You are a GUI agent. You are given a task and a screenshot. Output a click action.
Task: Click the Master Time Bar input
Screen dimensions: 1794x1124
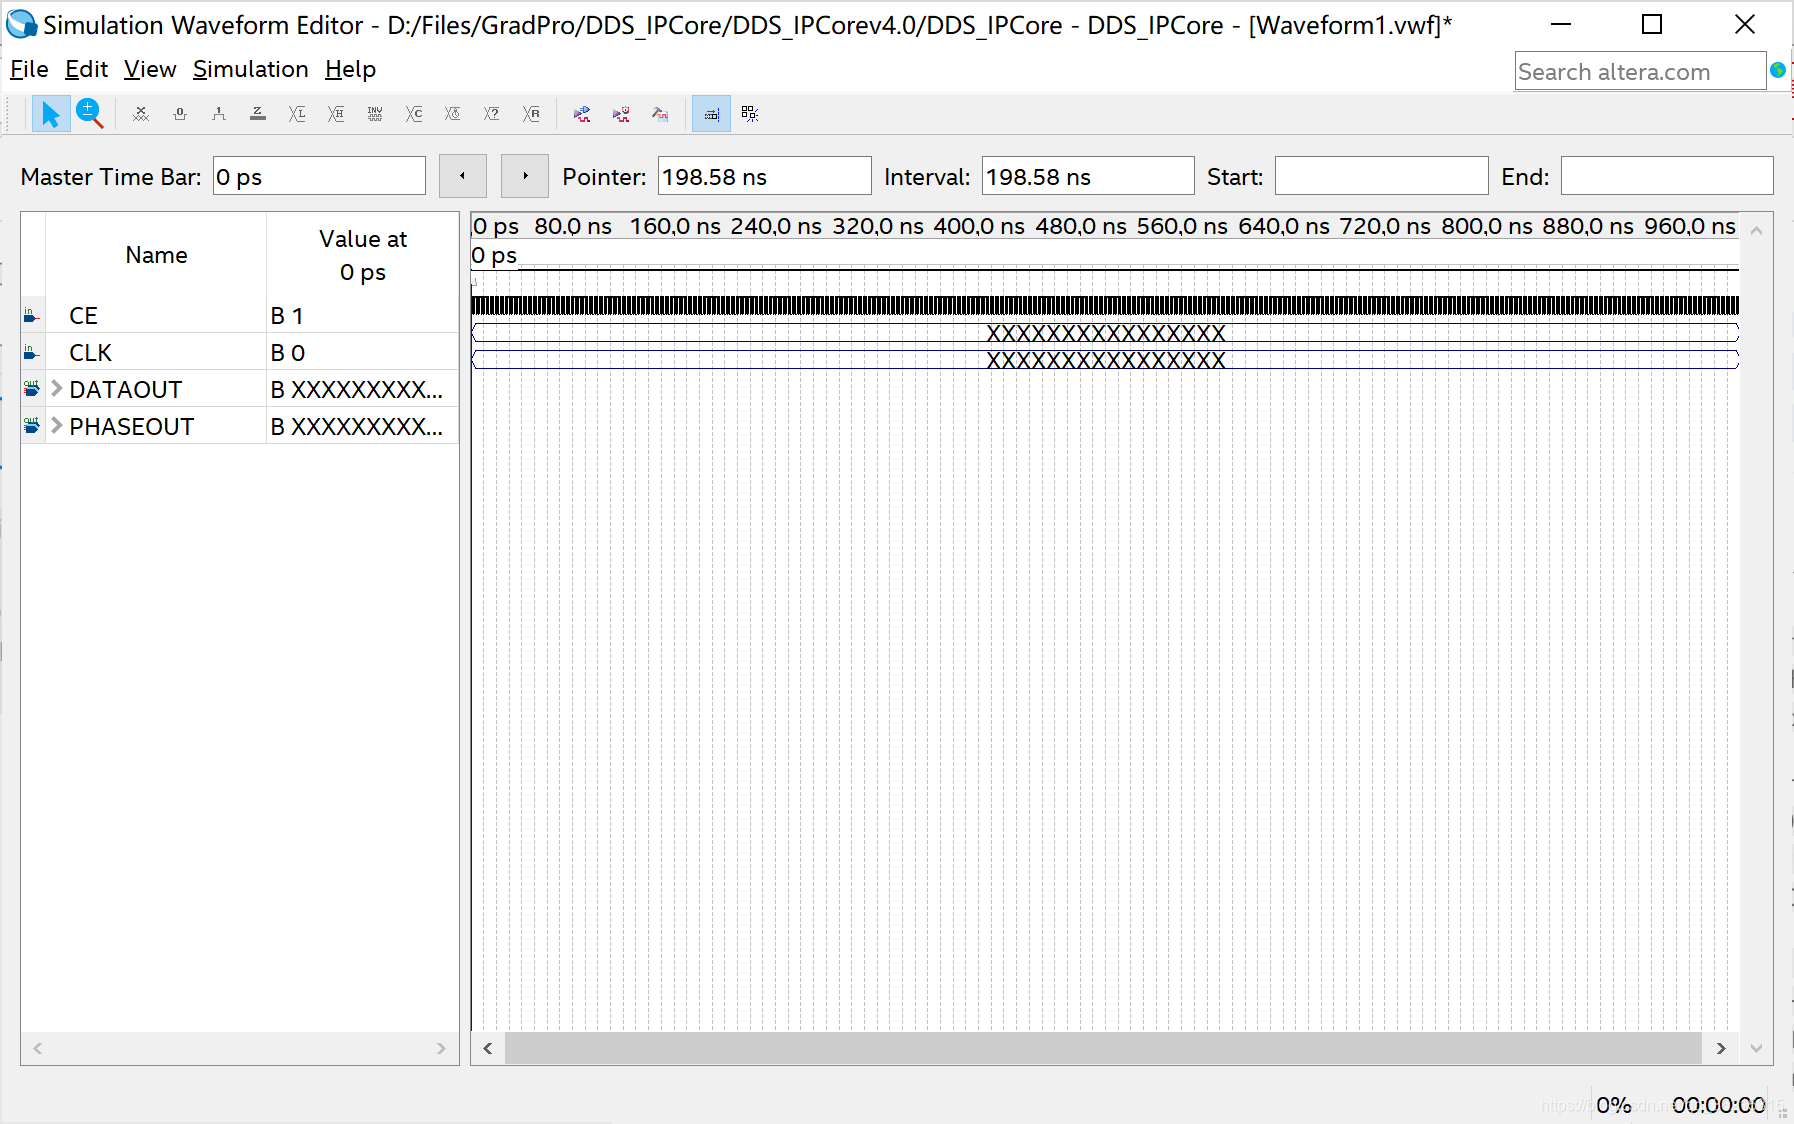coord(319,177)
